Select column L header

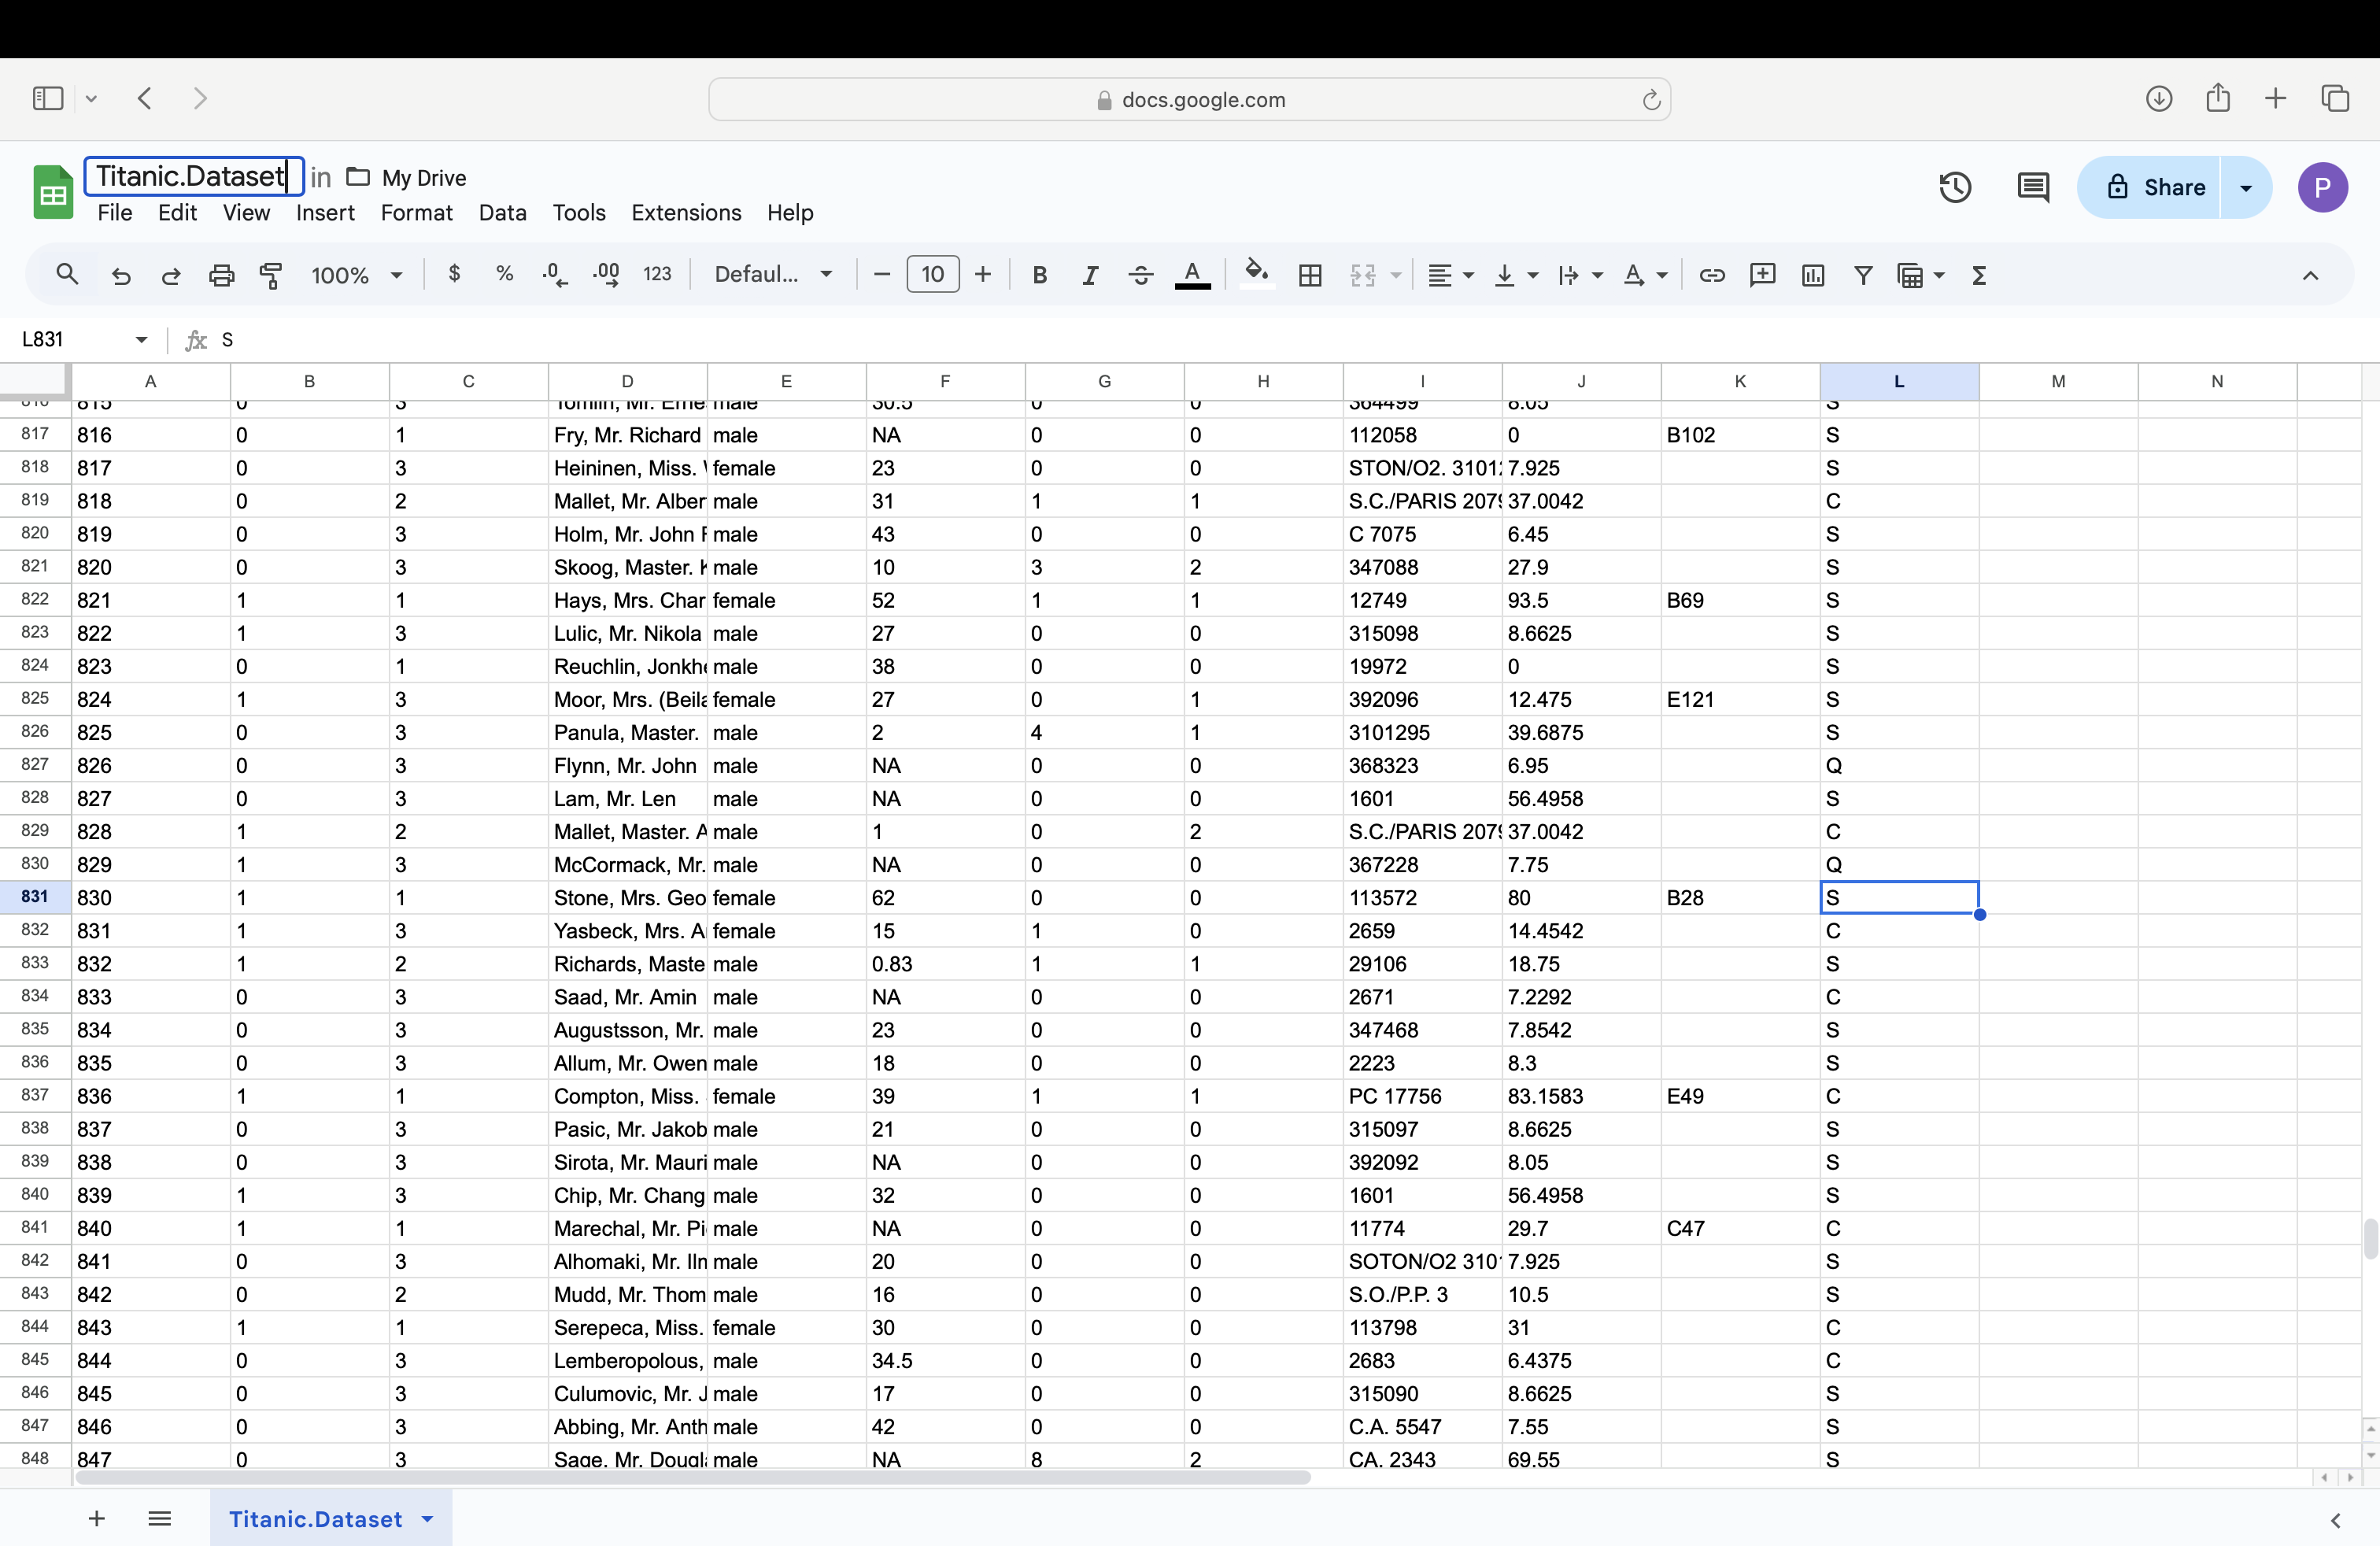click(1899, 381)
